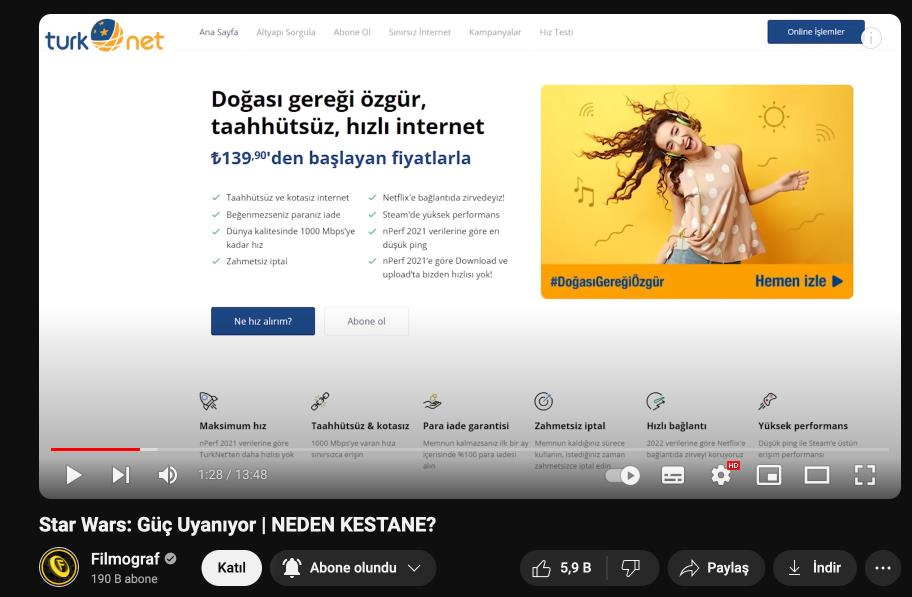Open Abone Ol menu item
The height and width of the screenshot is (597, 912).
pyautogui.click(x=352, y=32)
